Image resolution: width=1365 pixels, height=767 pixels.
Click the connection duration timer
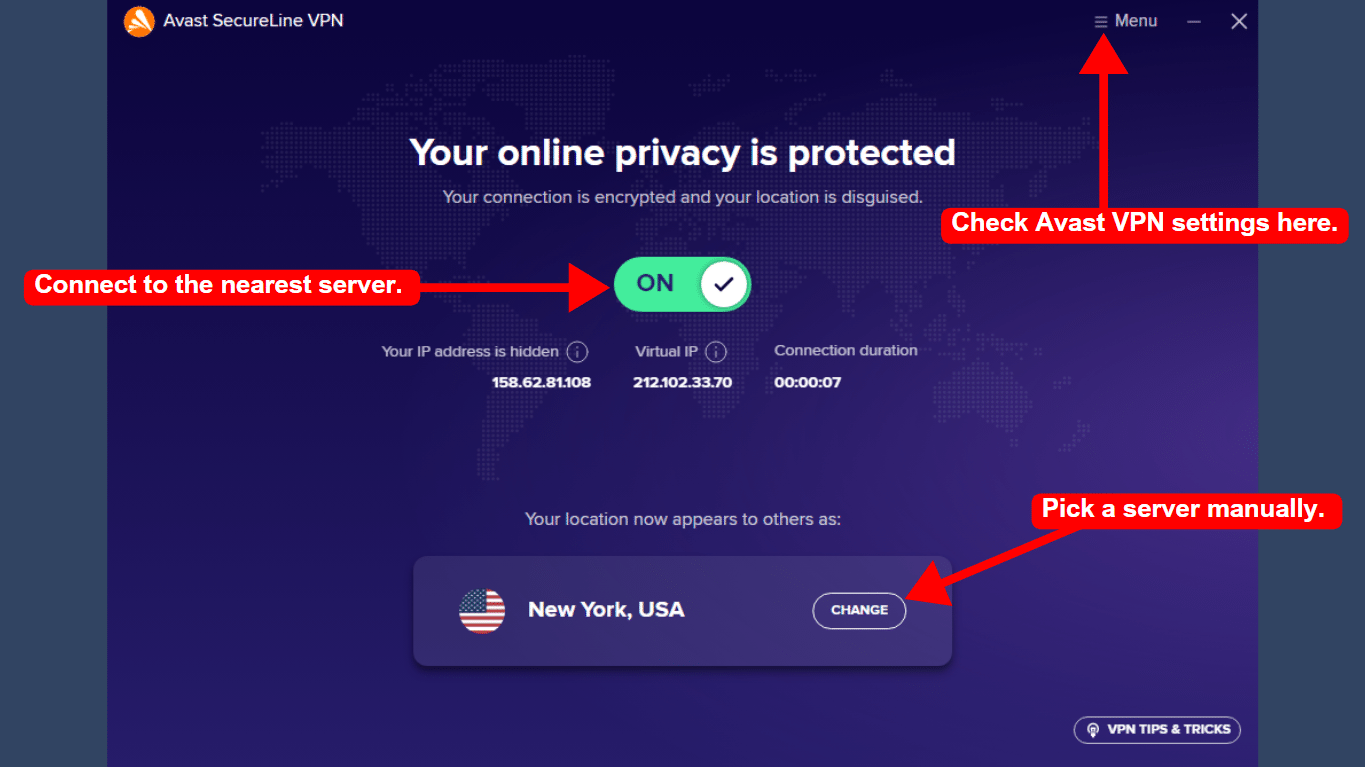click(x=808, y=382)
